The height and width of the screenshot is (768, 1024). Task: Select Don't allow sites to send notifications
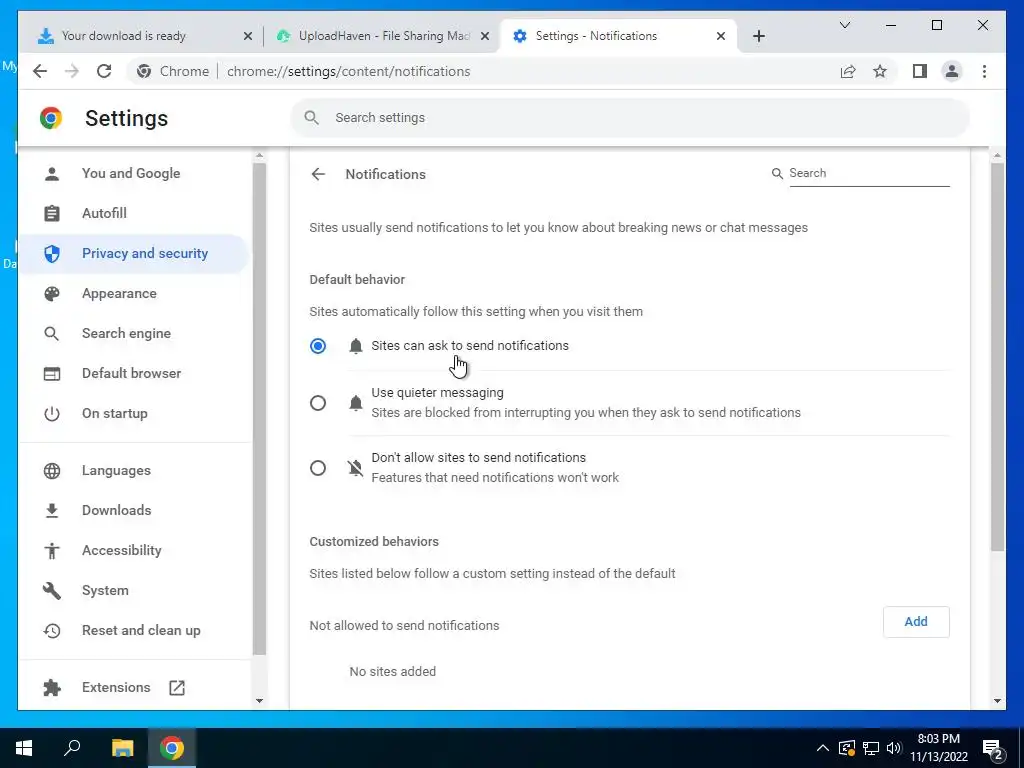(x=318, y=468)
